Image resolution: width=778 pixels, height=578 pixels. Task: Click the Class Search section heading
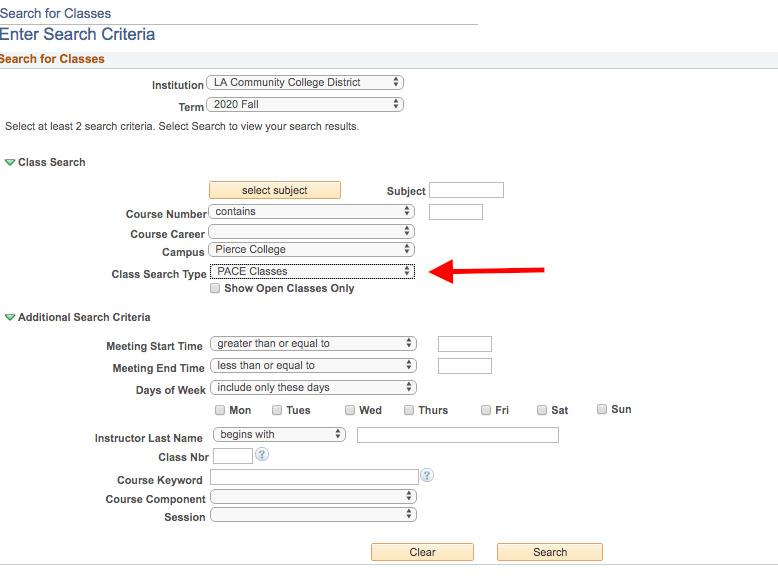click(x=52, y=162)
